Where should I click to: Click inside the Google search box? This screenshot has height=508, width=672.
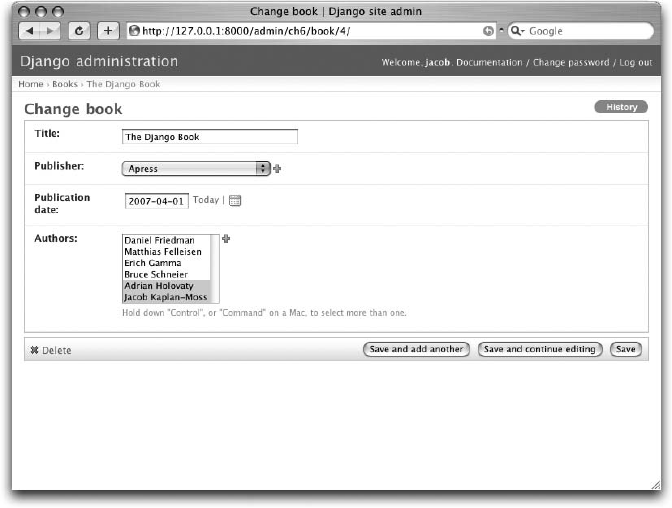tap(581, 31)
